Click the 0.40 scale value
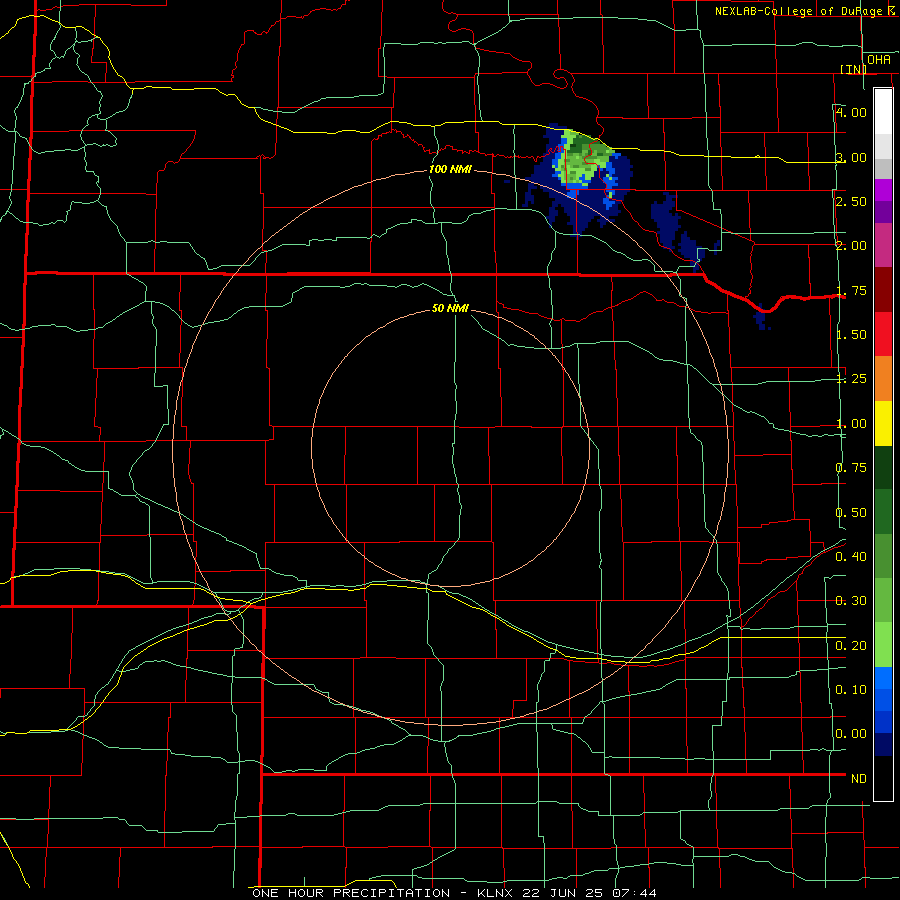The image size is (900, 900). coord(851,557)
